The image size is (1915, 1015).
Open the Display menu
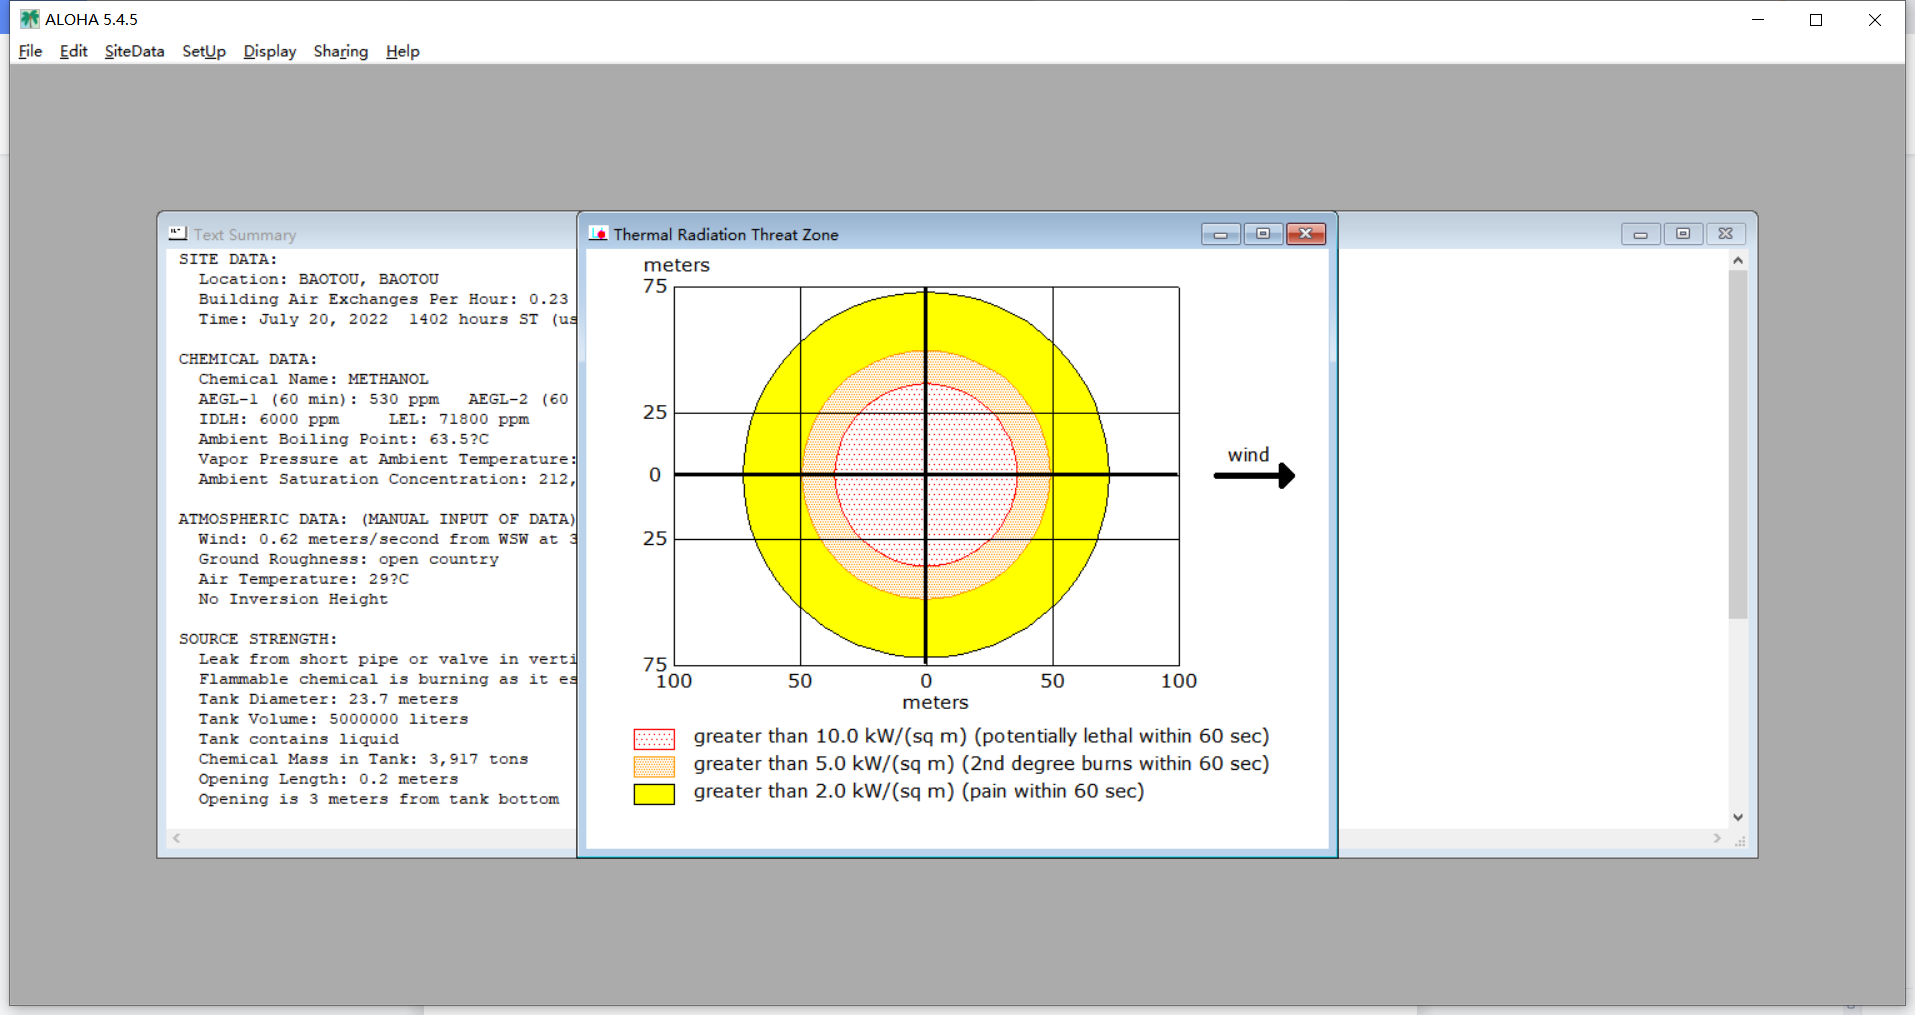click(270, 51)
